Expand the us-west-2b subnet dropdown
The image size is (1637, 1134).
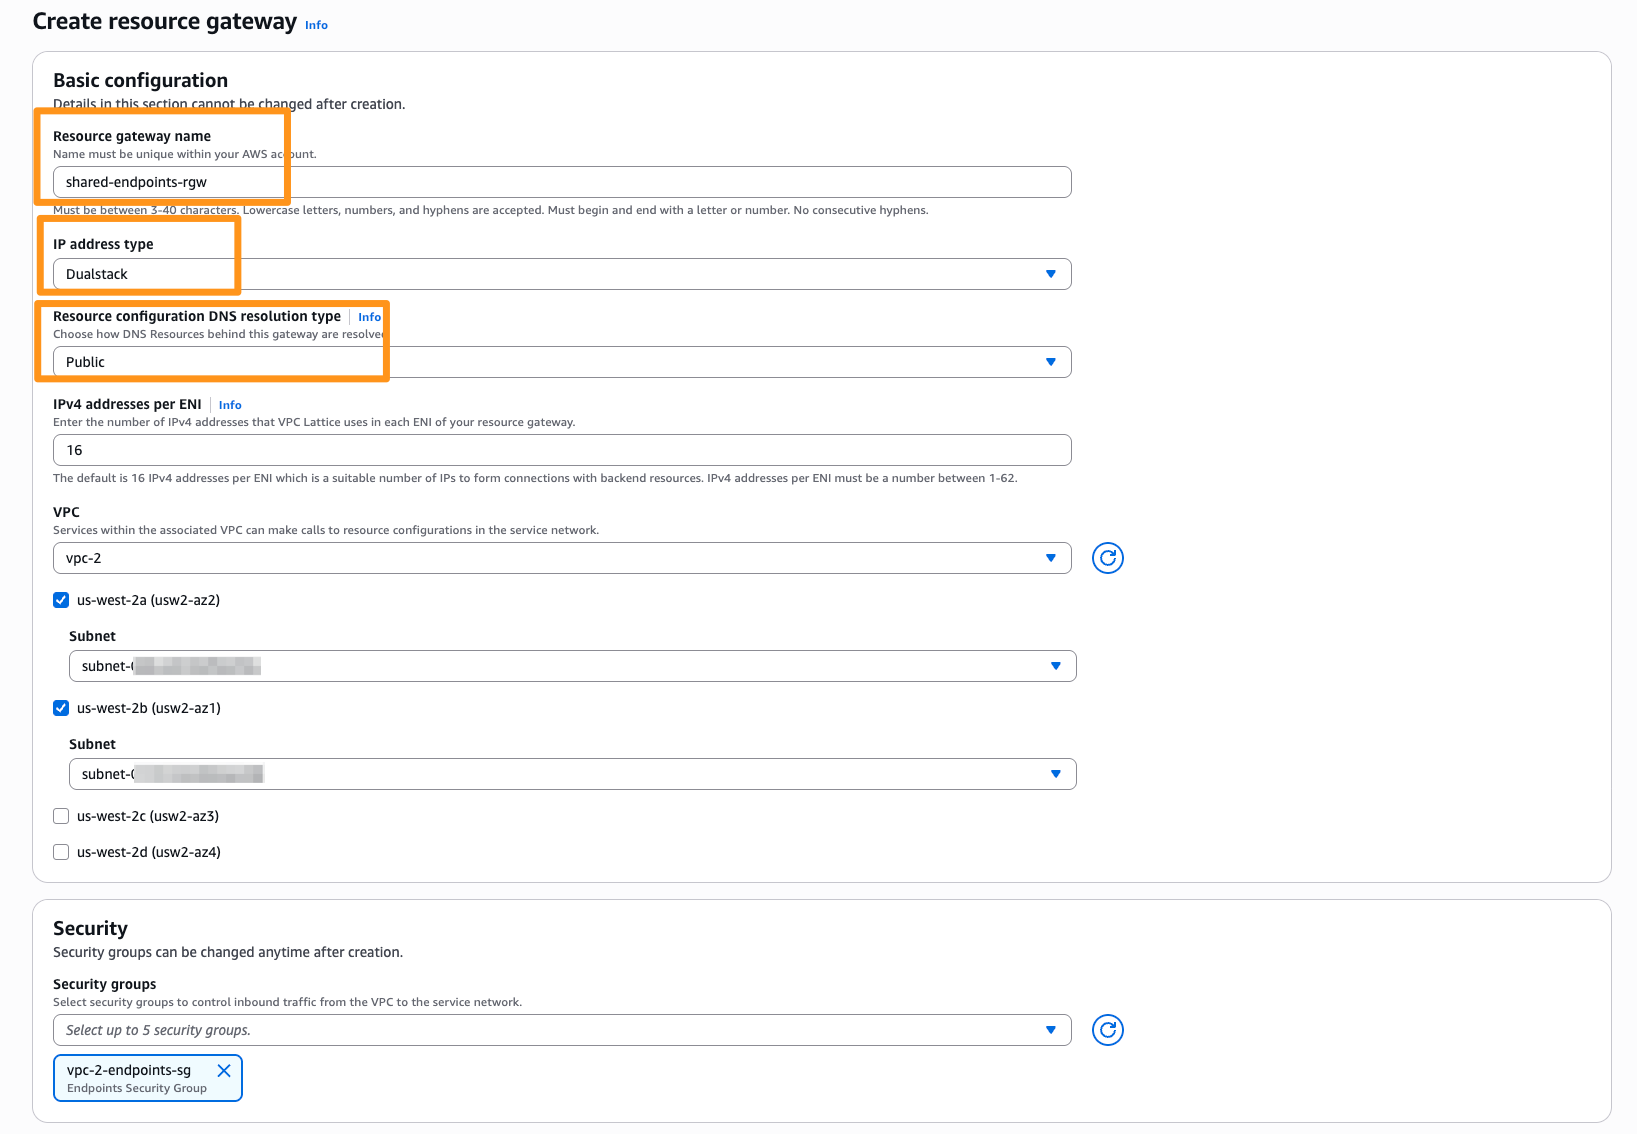pos(572,774)
